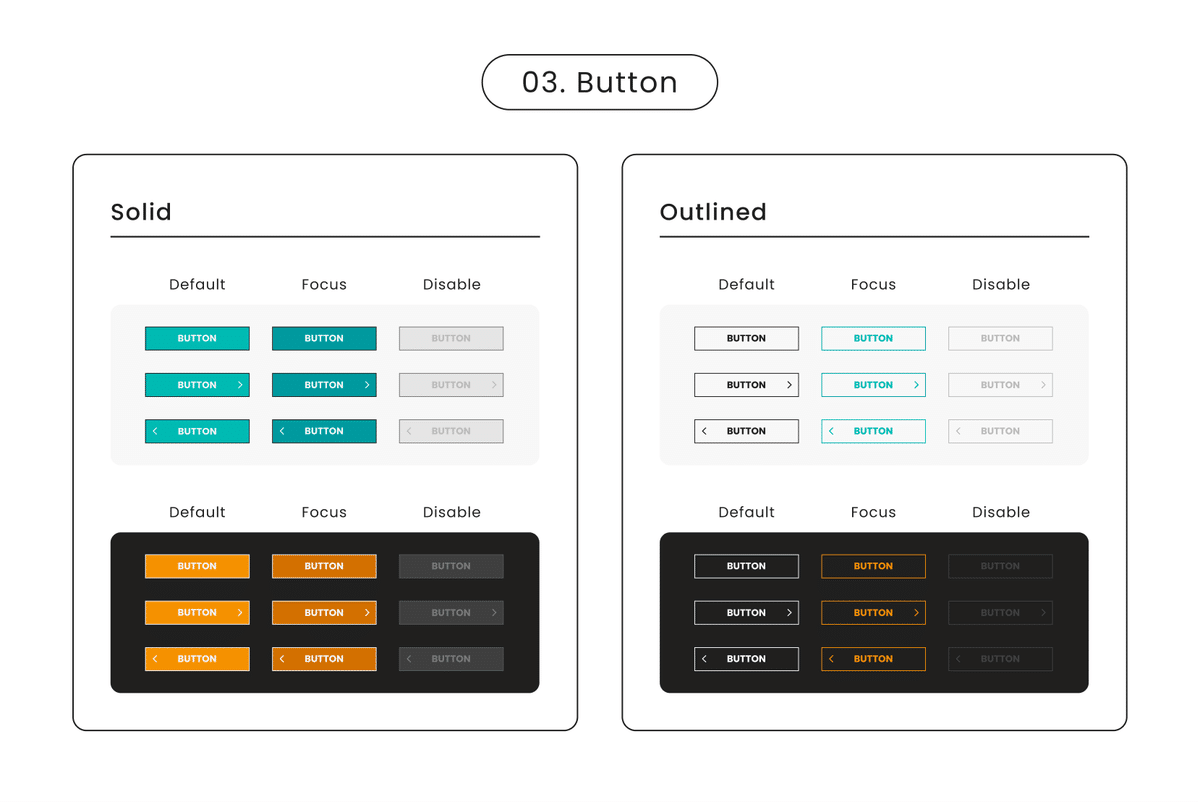Click right chevron on dark-panel Solid Disable button
The image size is (1200, 804).
point(494,613)
